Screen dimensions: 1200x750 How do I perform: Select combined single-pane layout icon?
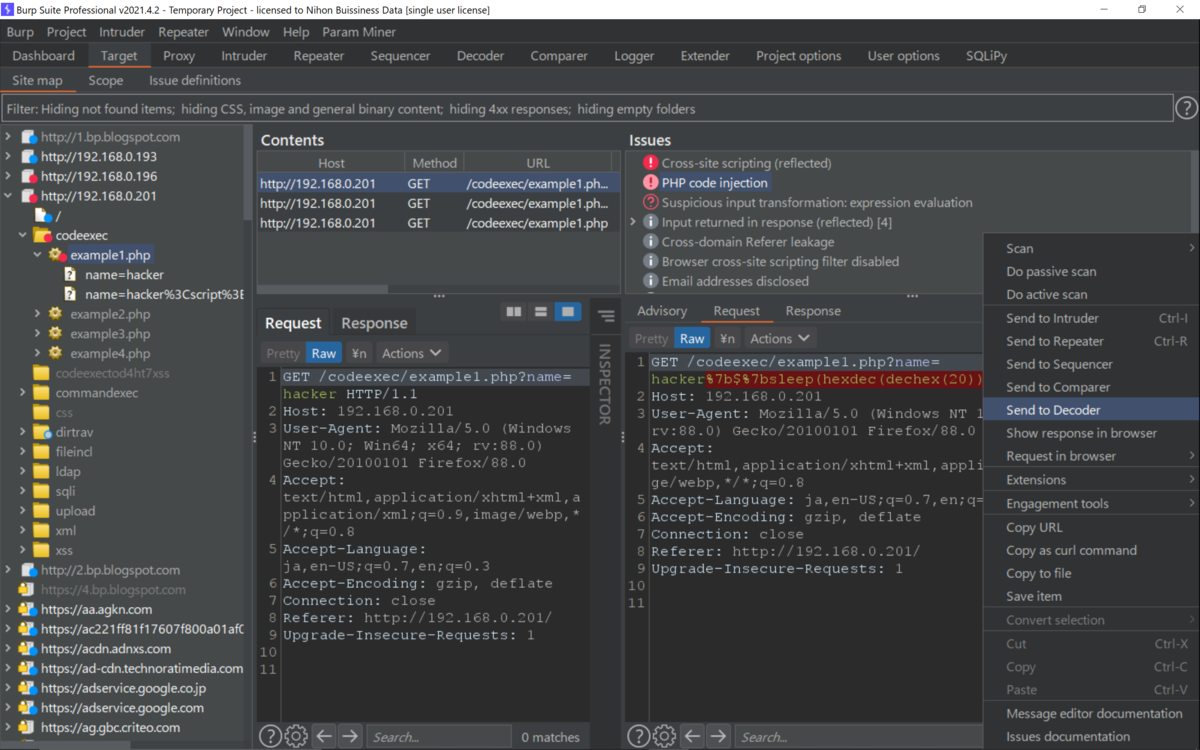tap(568, 312)
